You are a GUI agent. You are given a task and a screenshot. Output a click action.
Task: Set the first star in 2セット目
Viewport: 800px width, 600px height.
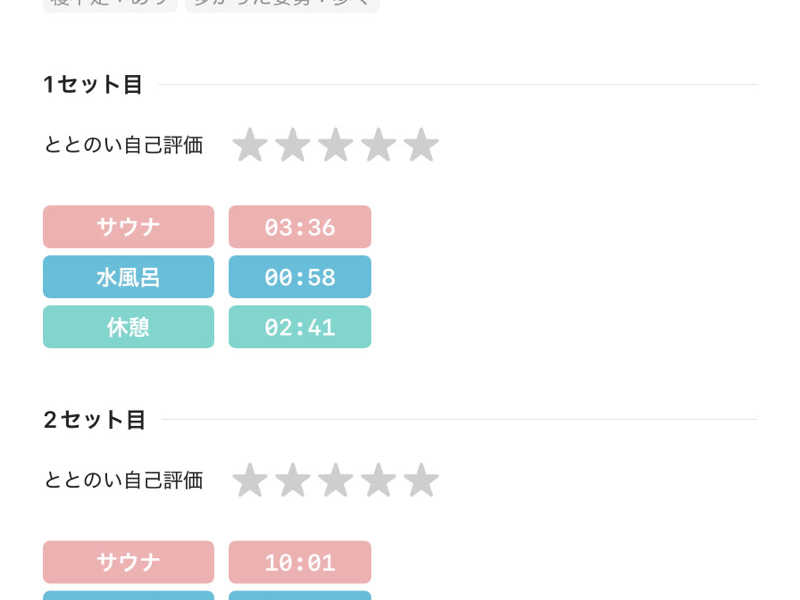pos(249,480)
